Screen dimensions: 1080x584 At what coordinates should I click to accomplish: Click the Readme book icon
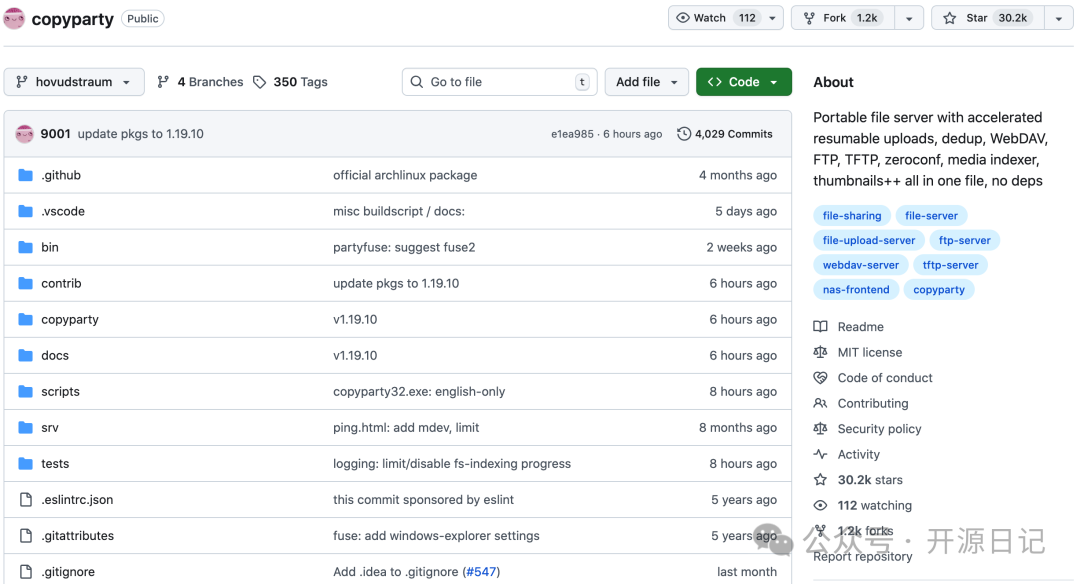821,327
